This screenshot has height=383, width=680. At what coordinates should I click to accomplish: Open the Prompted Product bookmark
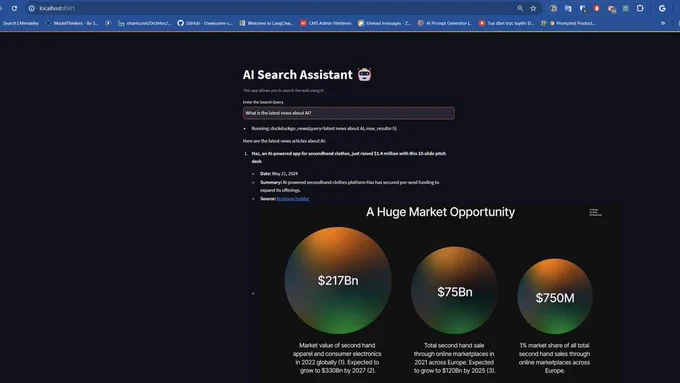[x=571, y=23]
